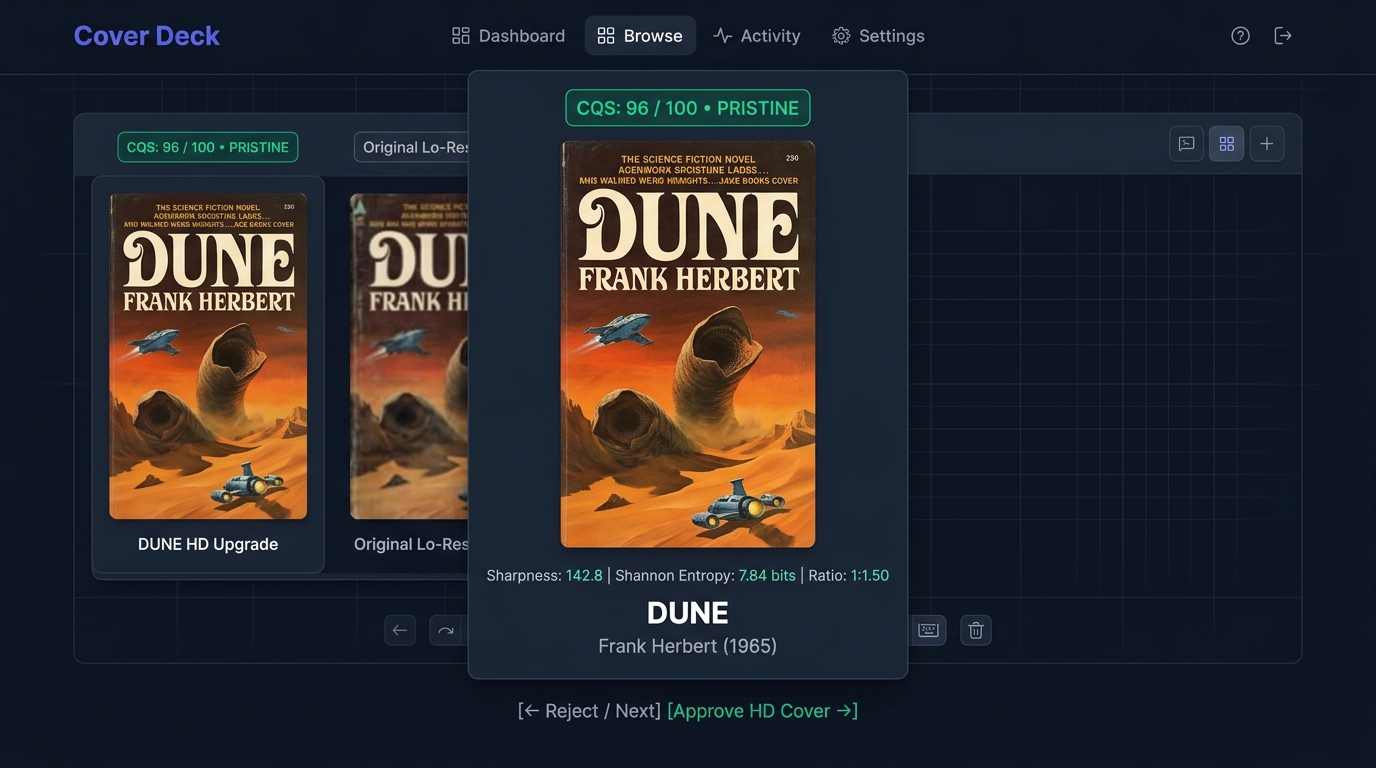Click the Ratio 1:1.50 value

pos(870,575)
